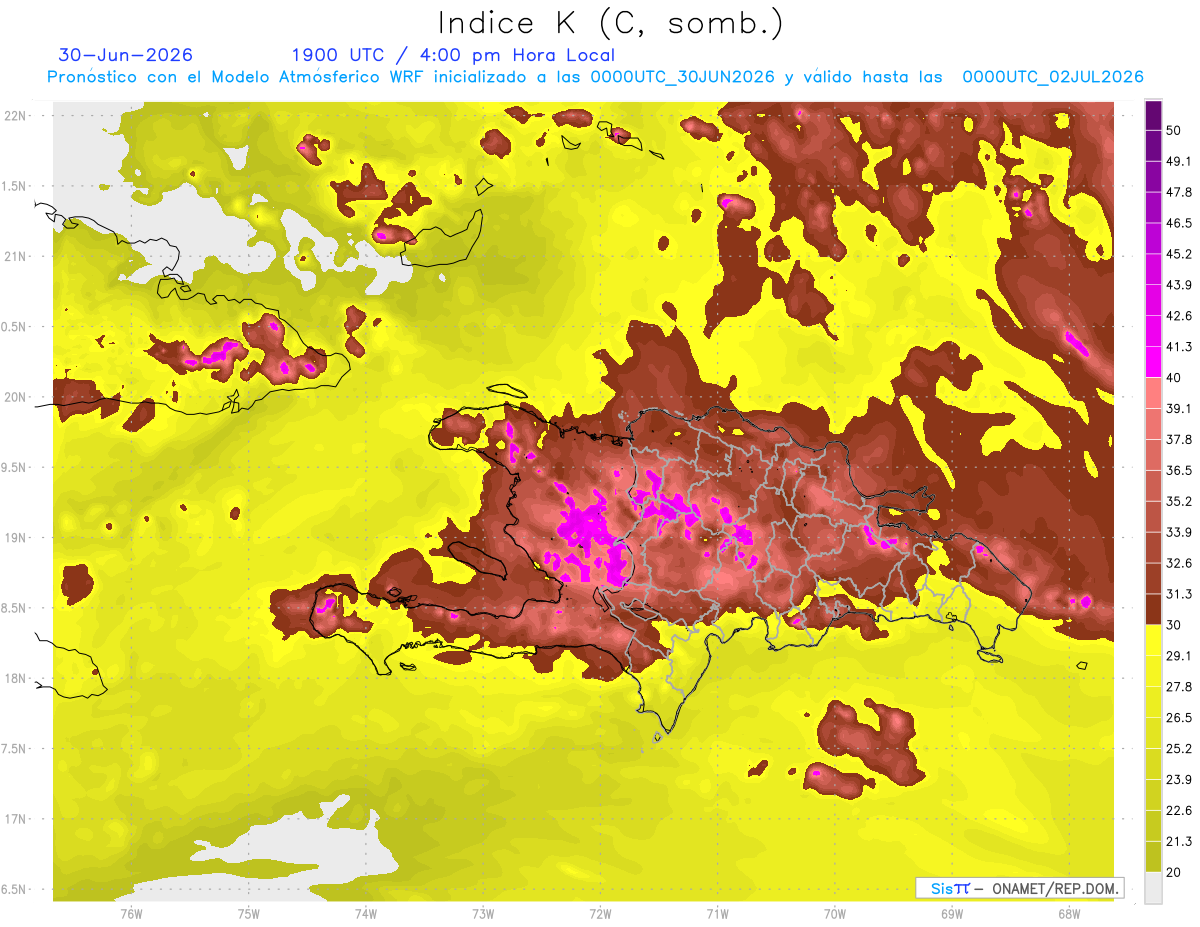The height and width of the screenshot is (927, 1200).
Task: Click the '73W' longitude axis label
Action: 483,913
